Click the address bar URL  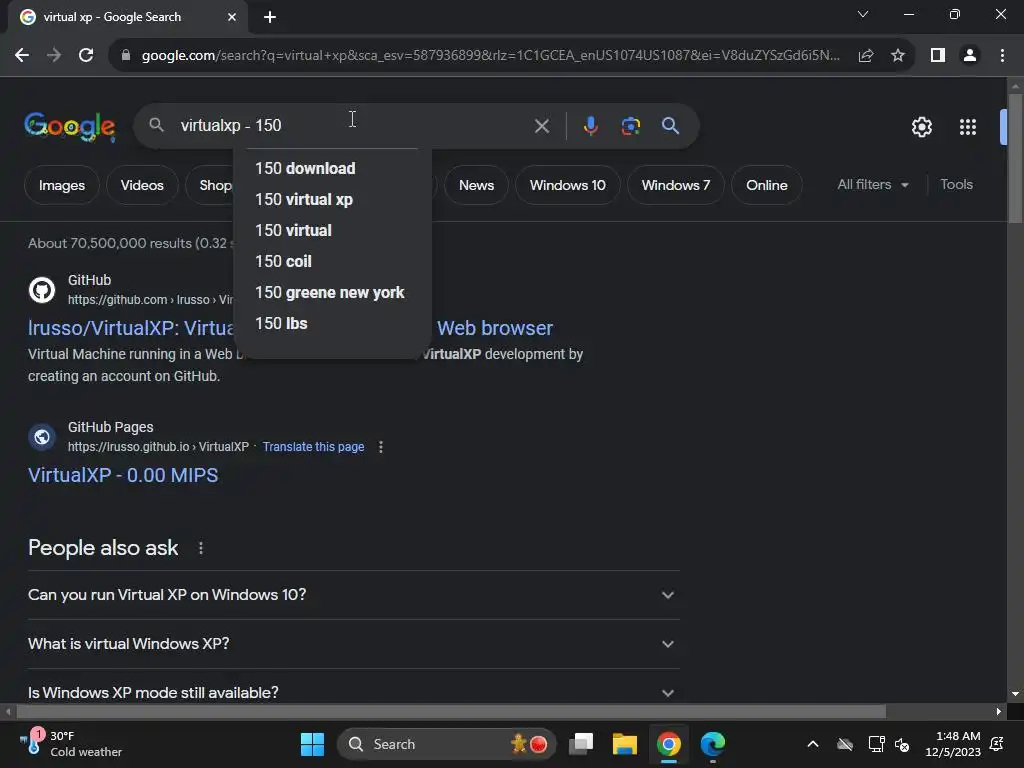pos(490,56)
